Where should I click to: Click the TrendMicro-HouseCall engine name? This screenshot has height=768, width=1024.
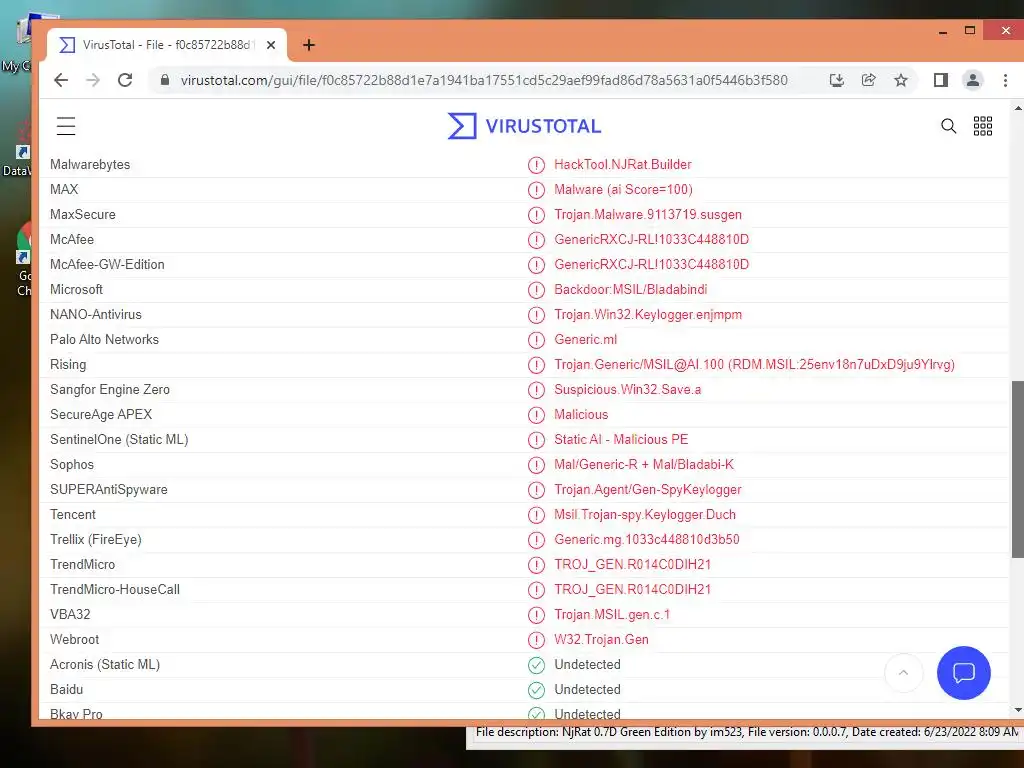(115, 590)
